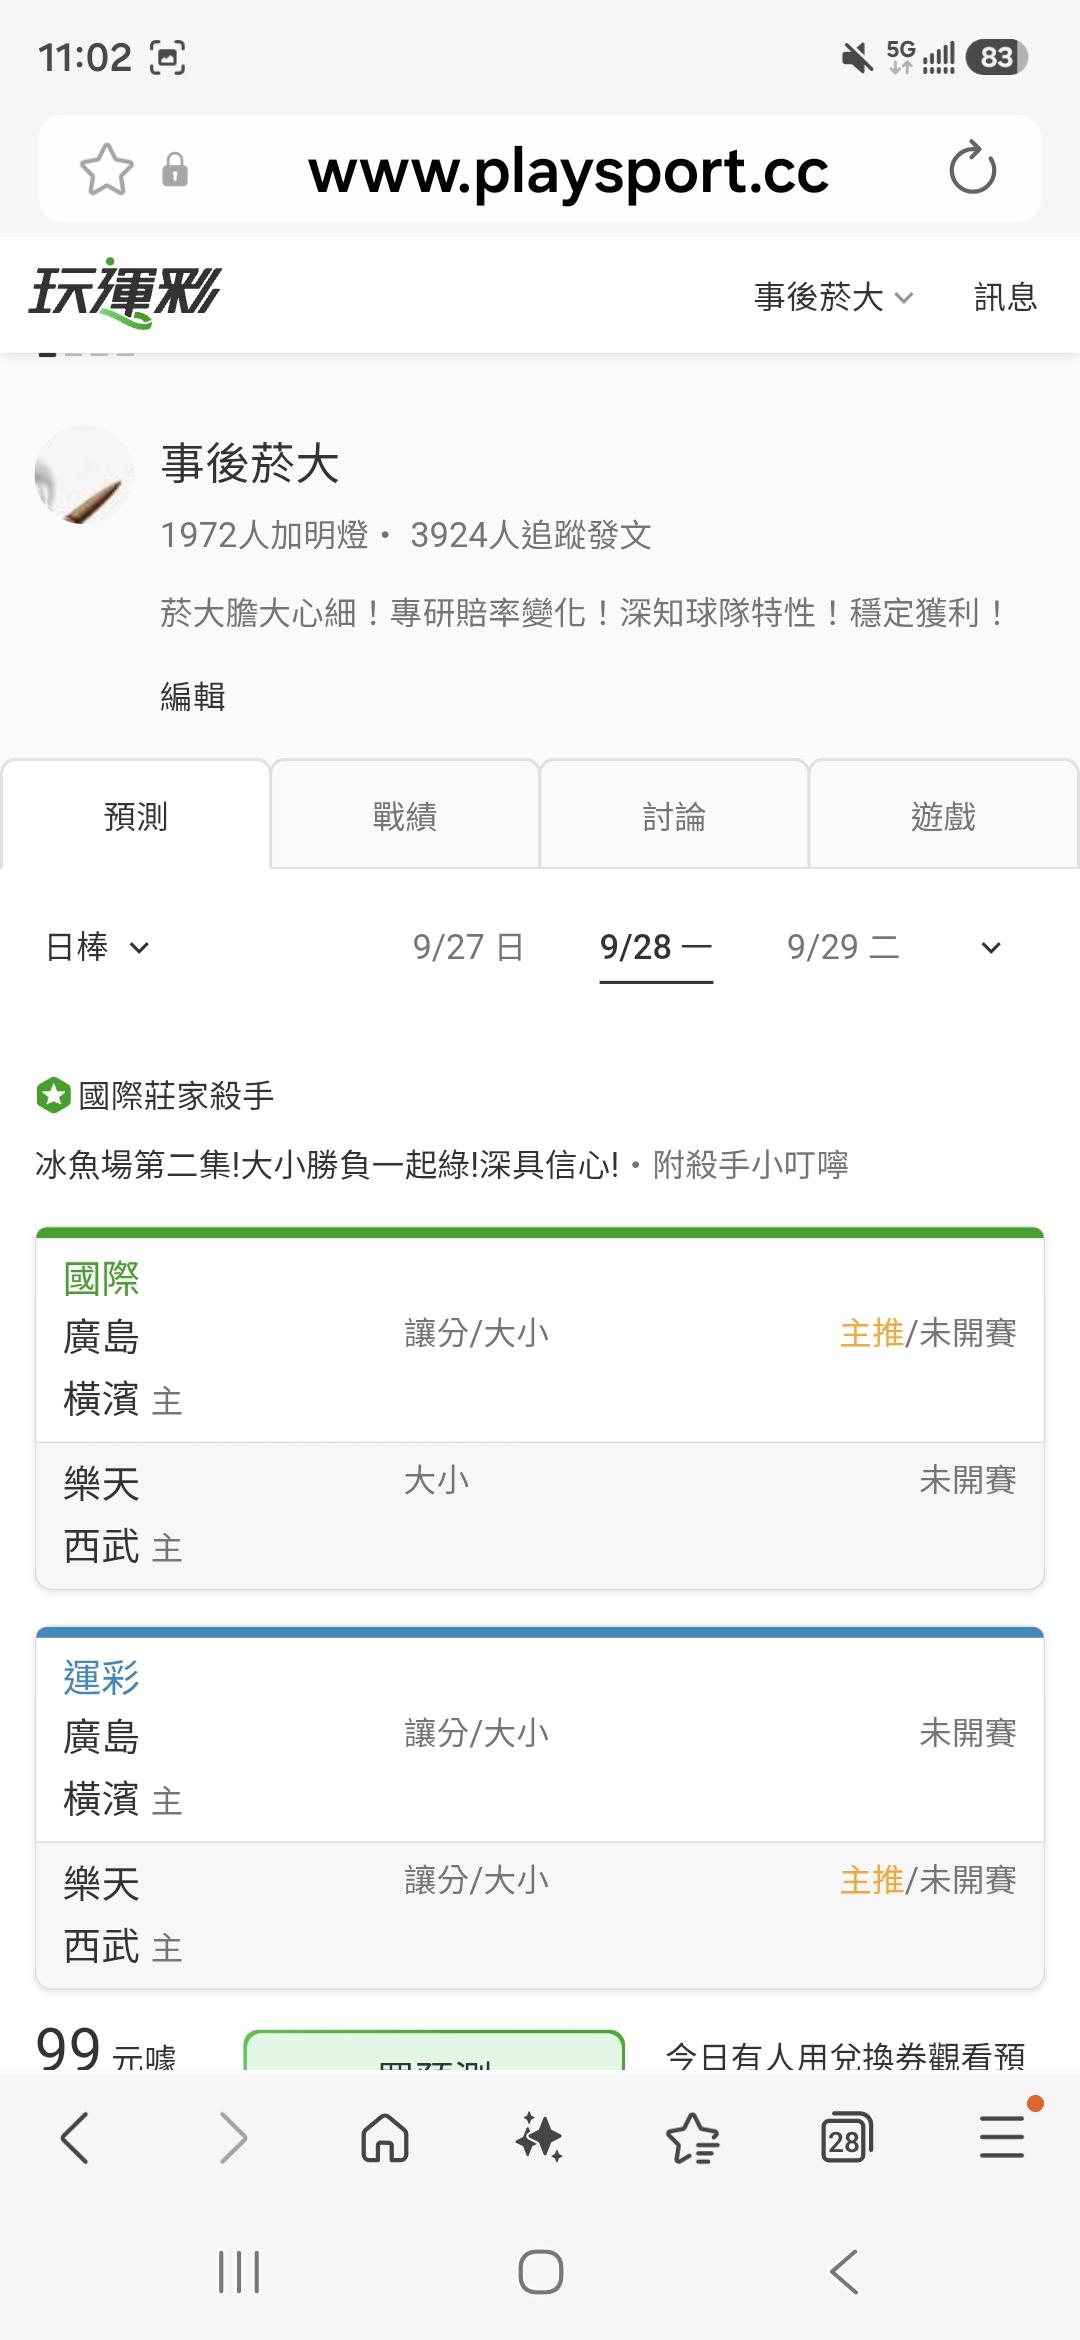Viewport: 1080px width, 2340px height.
Task: Open the tab switcher showing 28 tabs
Action: pyautogui.click(x=846, y=2139)
